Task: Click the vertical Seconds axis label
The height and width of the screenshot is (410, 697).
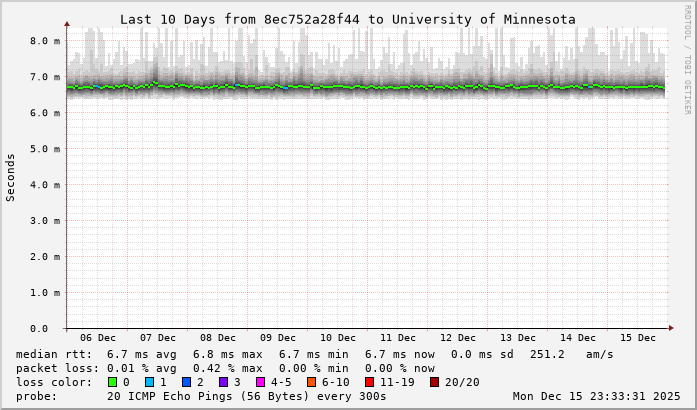Action: pyautogui.click(x=11, y=178)
